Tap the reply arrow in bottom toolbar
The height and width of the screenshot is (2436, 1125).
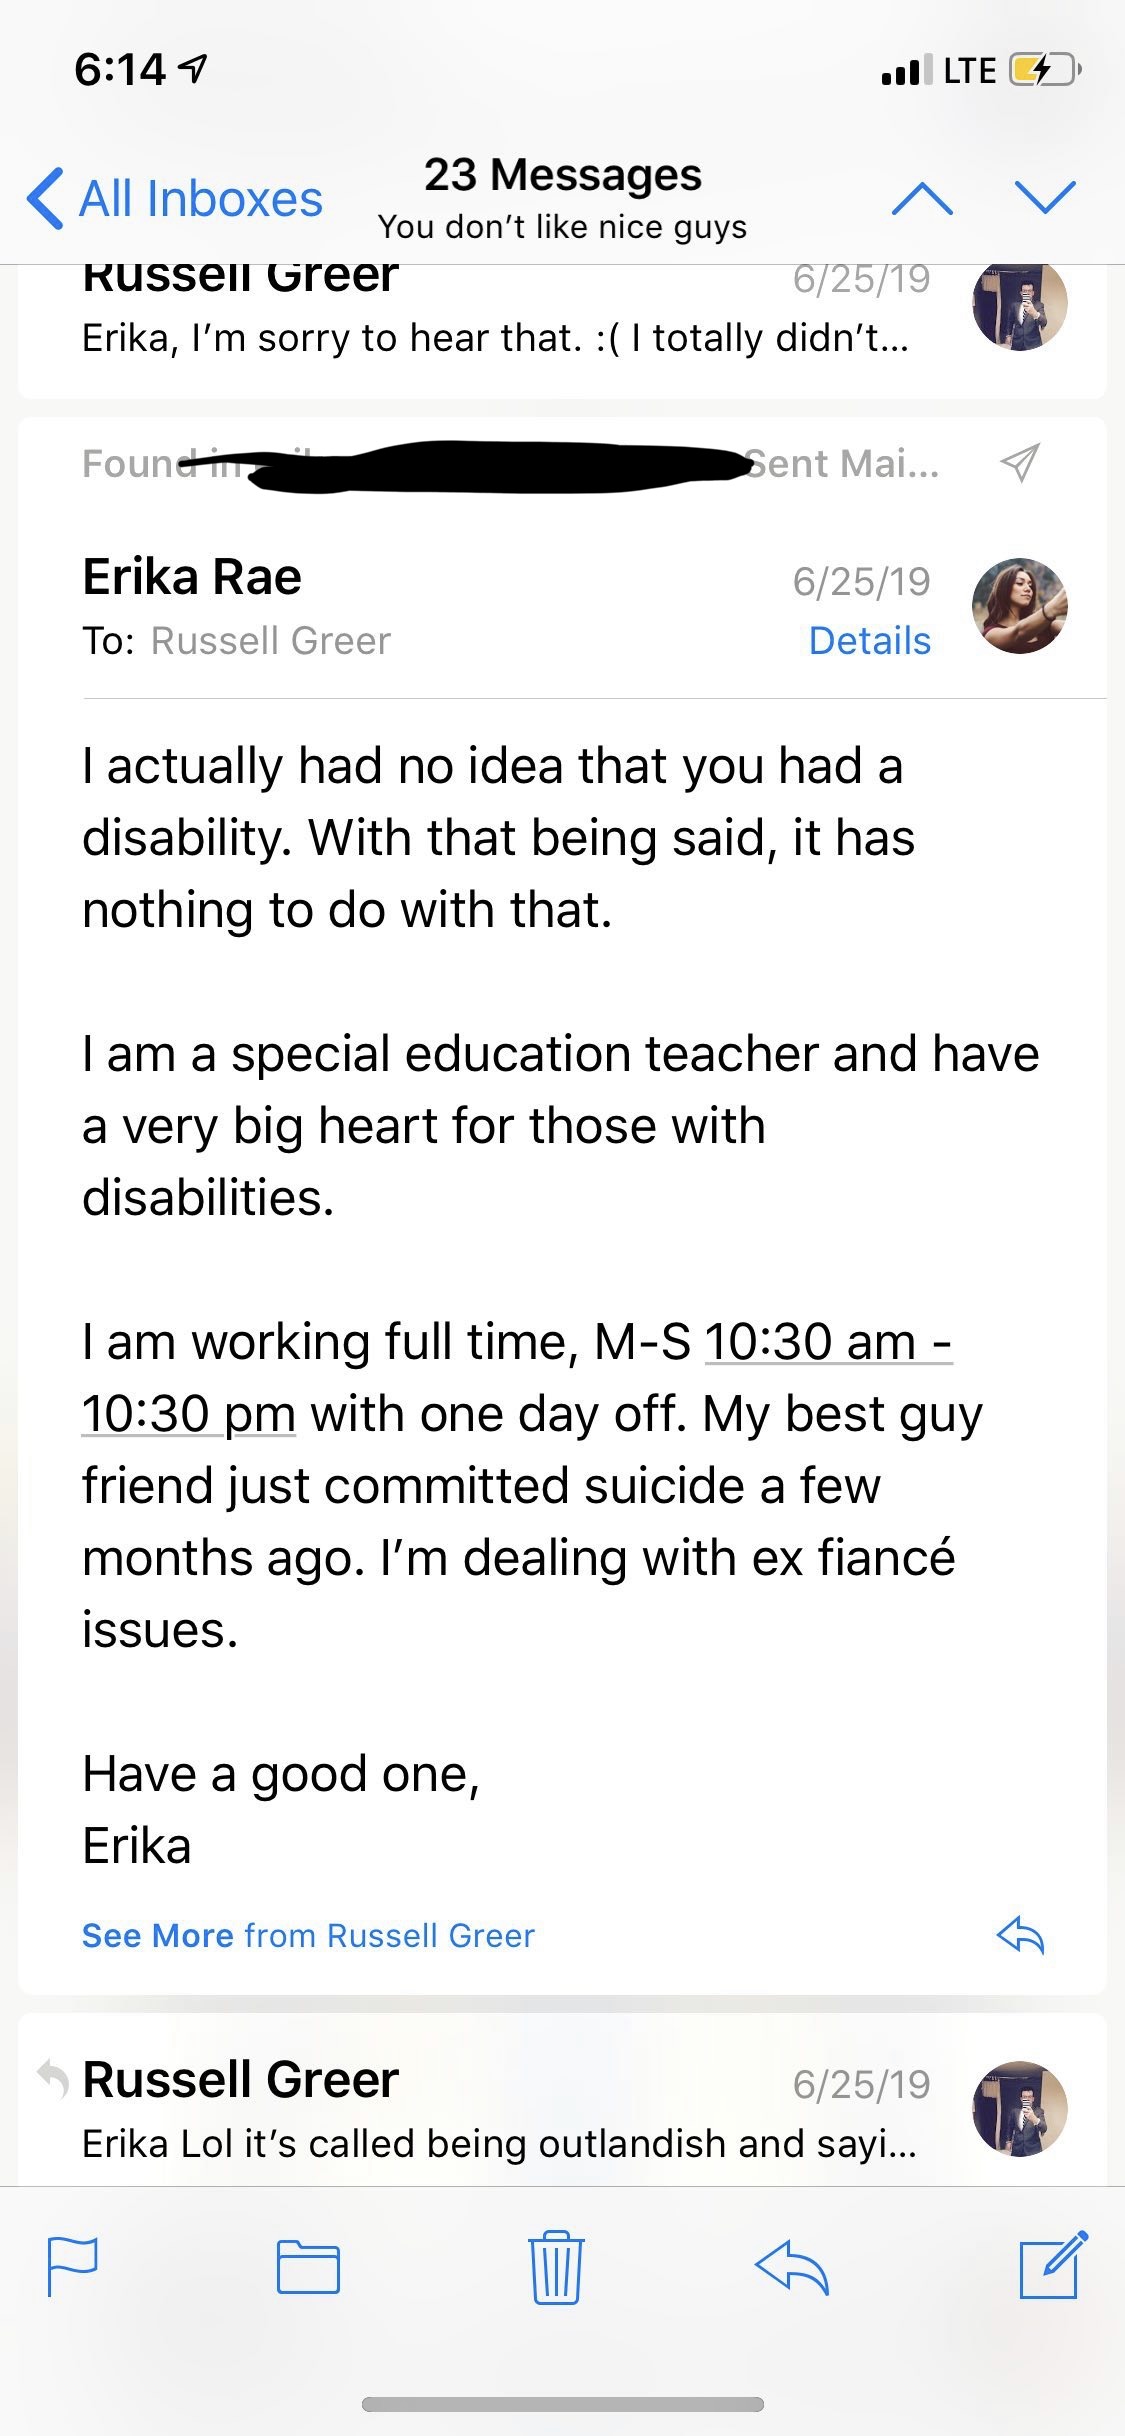(792, 2266)
